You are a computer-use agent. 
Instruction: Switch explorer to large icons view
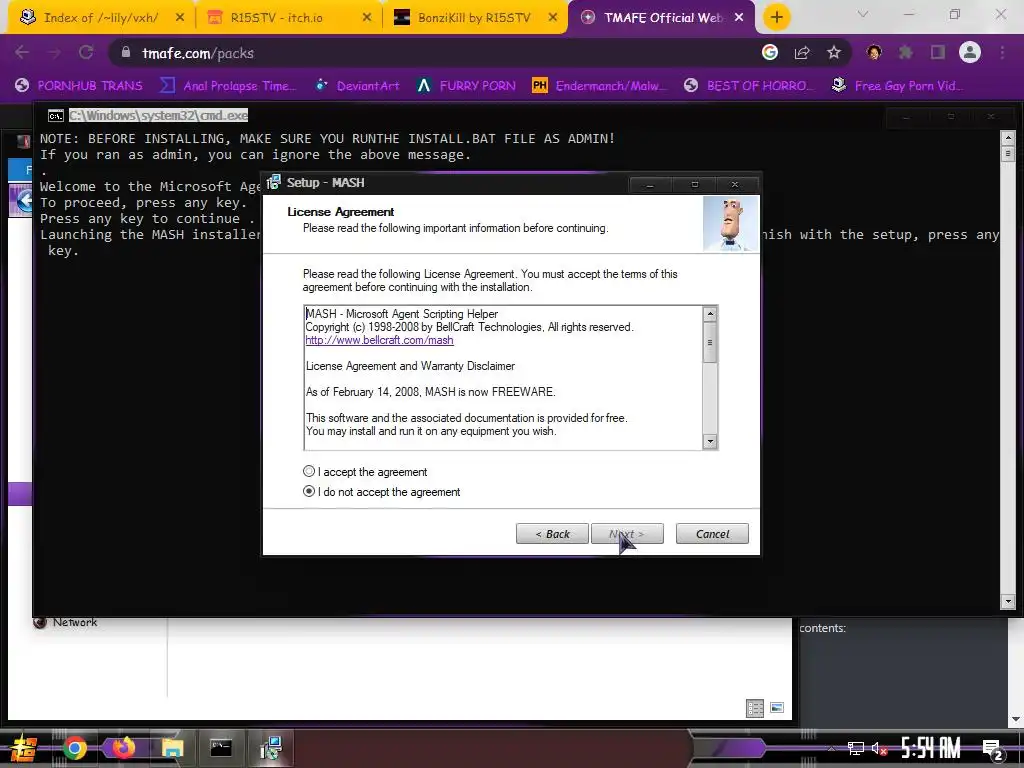point(776,708)
